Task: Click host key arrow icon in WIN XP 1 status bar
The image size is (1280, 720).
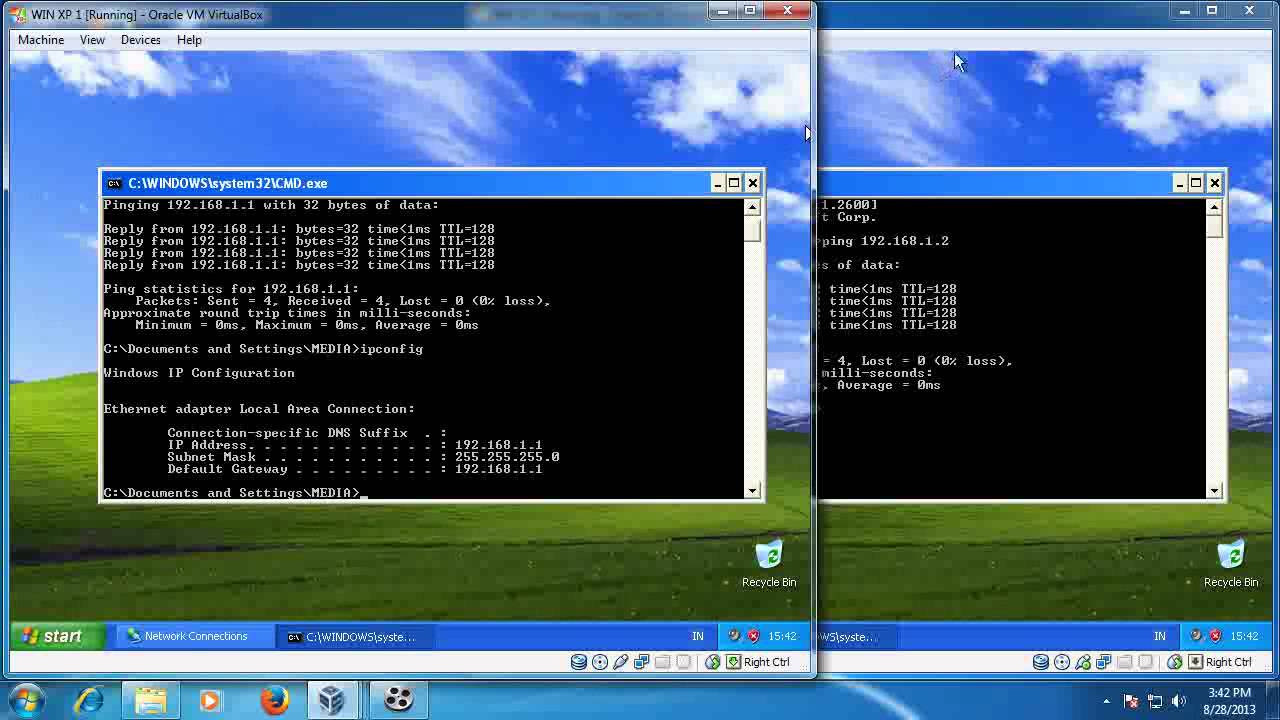Action: click(x=733, y=662)
